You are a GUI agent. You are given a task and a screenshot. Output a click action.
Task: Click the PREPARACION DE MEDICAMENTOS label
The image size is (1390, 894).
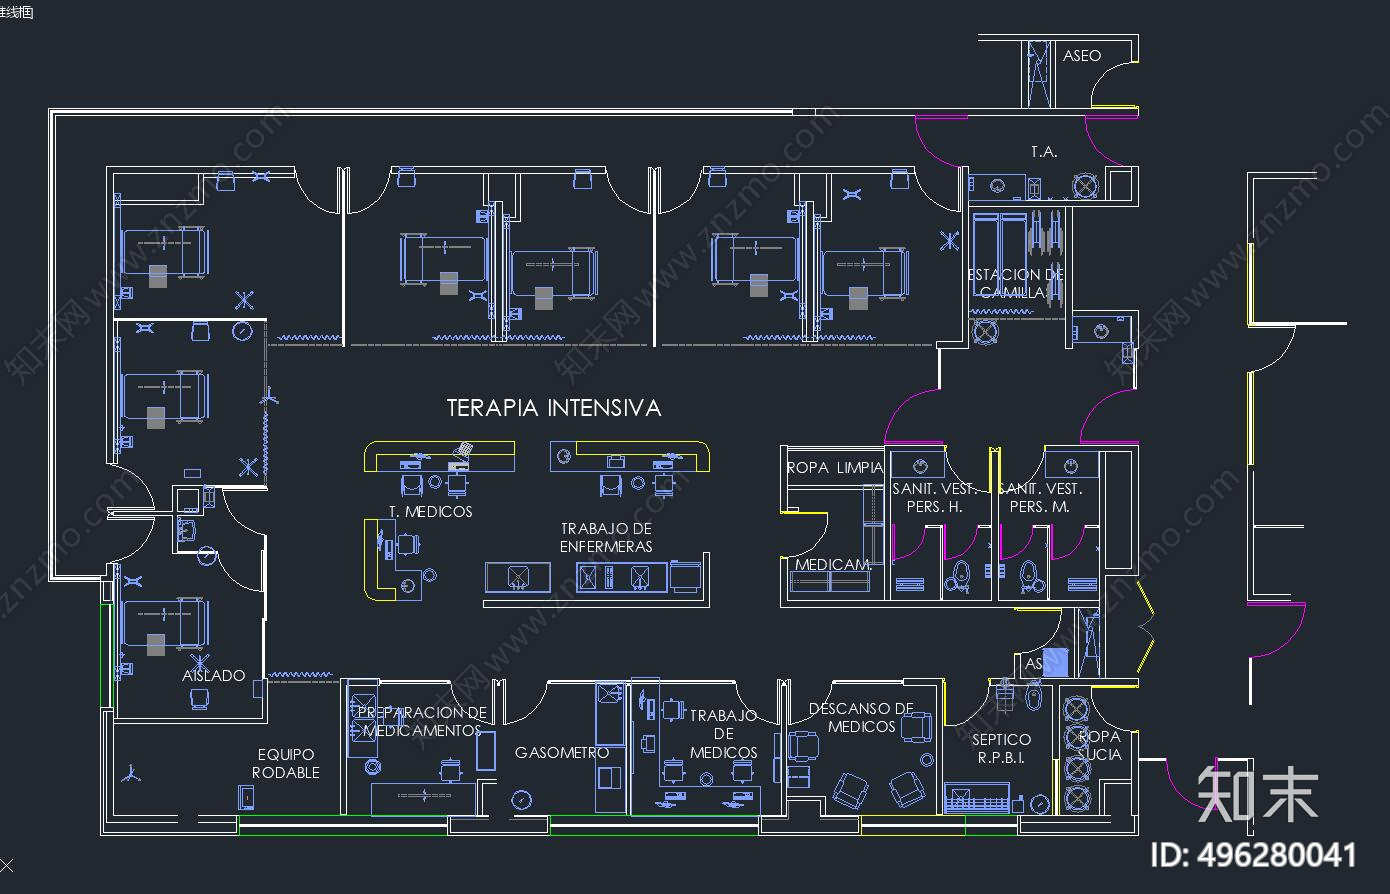422,722
